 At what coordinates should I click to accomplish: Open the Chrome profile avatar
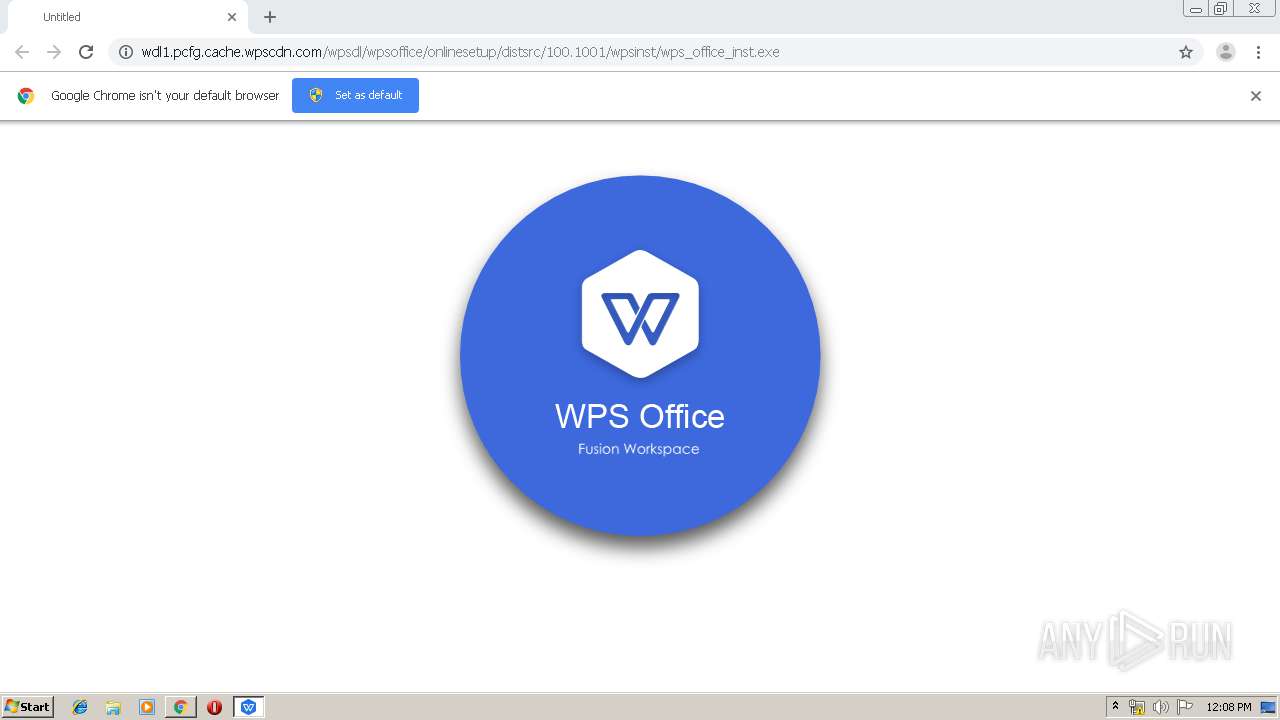[1226, 52]
